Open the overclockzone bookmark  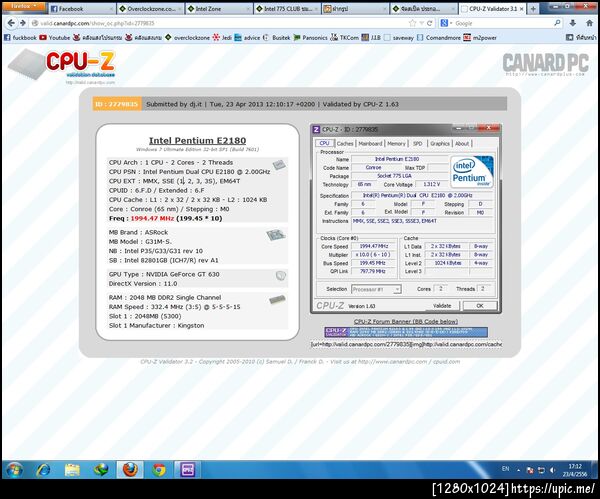click(x=188, y=38)
